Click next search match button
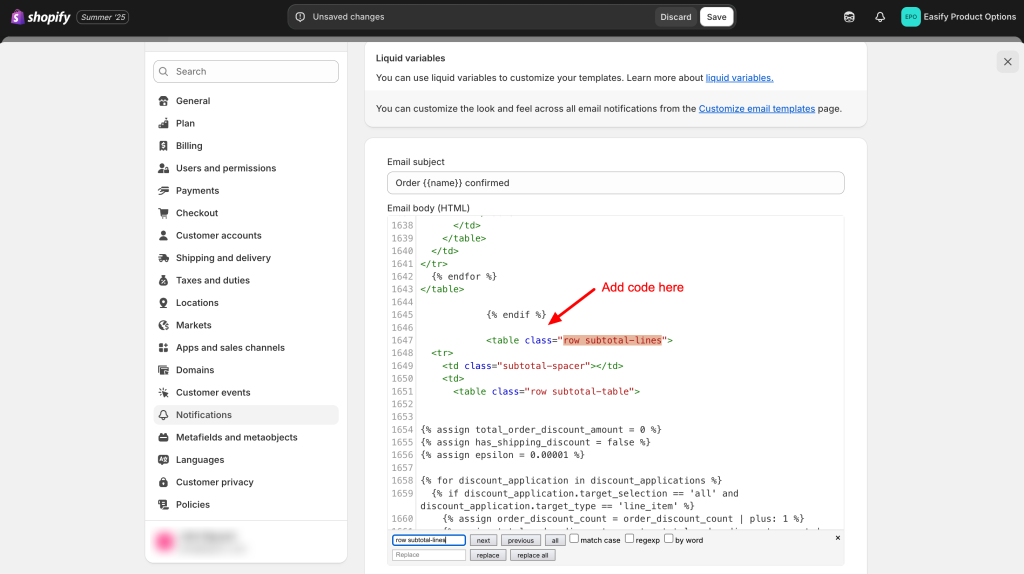Screen dimensions: 1024x574 coord(483,540)
